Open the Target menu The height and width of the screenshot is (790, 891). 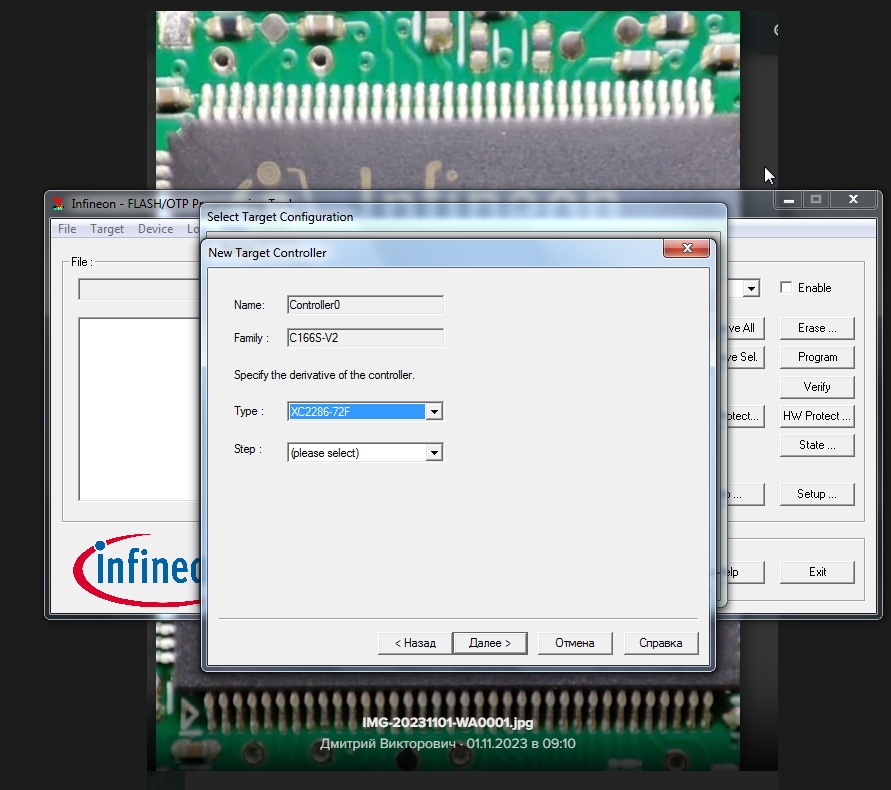[107, 229]
